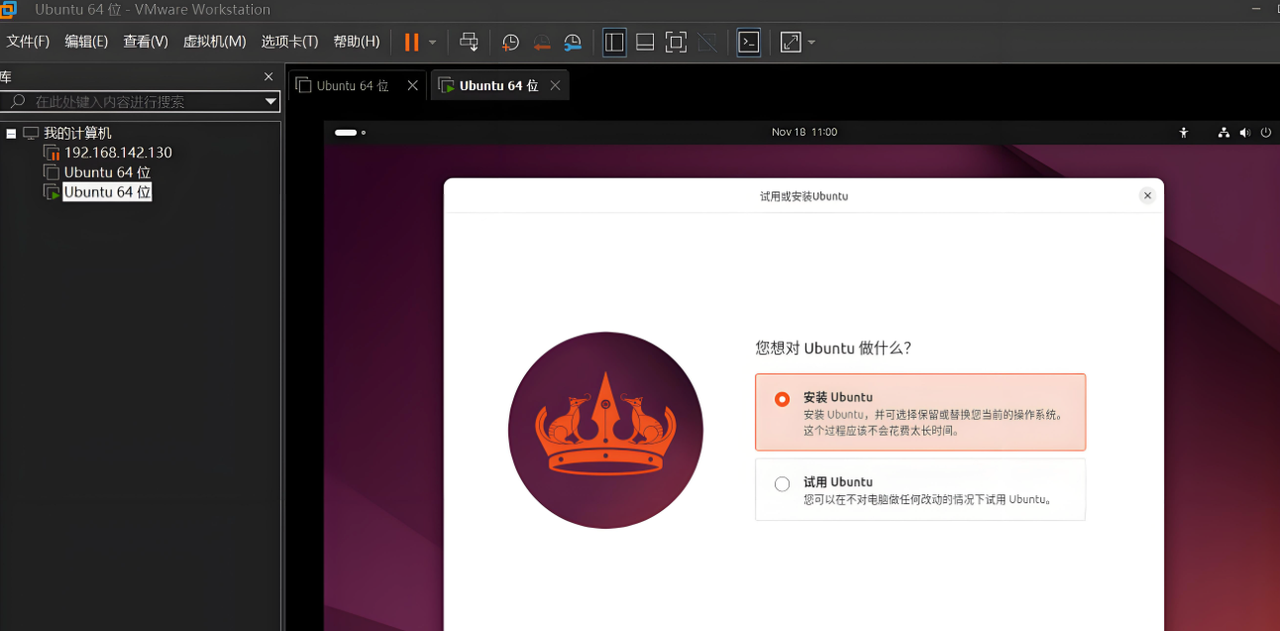The image size is (1280, 631).
Task: Switch to the first Ubuntu 64 位 tab
Action: click(x=351, y=85)
